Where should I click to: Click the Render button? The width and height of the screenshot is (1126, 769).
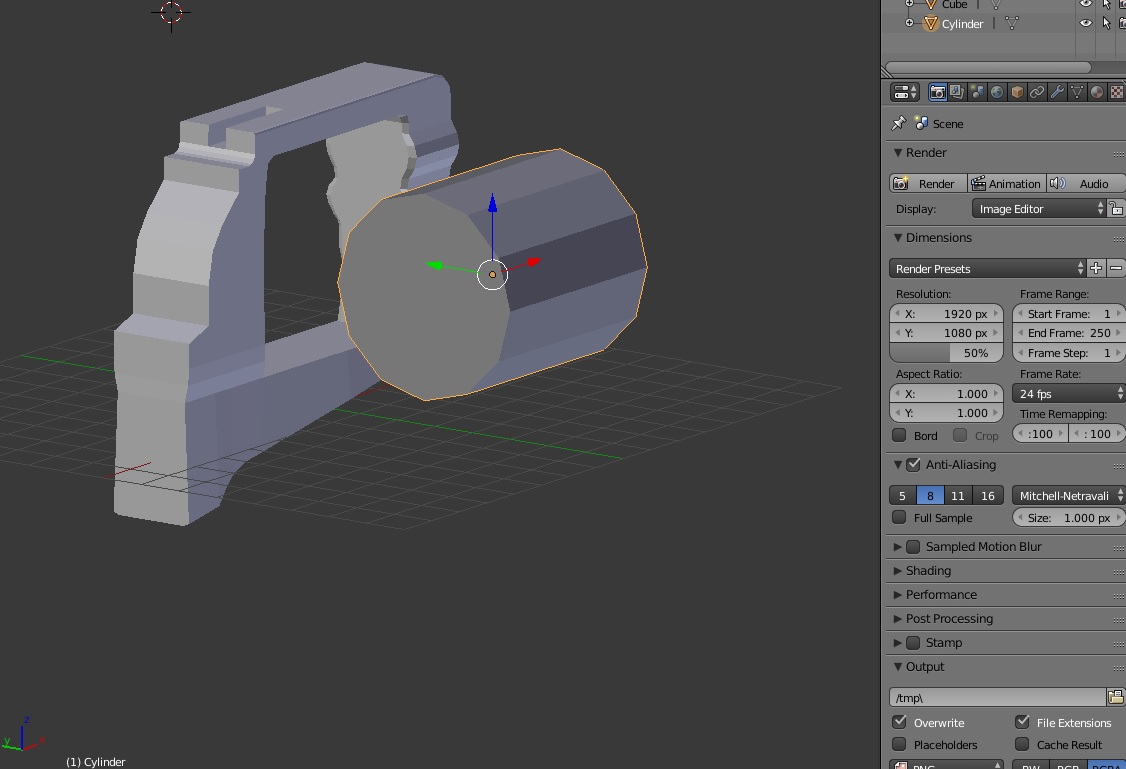click(x=927, y=184)
